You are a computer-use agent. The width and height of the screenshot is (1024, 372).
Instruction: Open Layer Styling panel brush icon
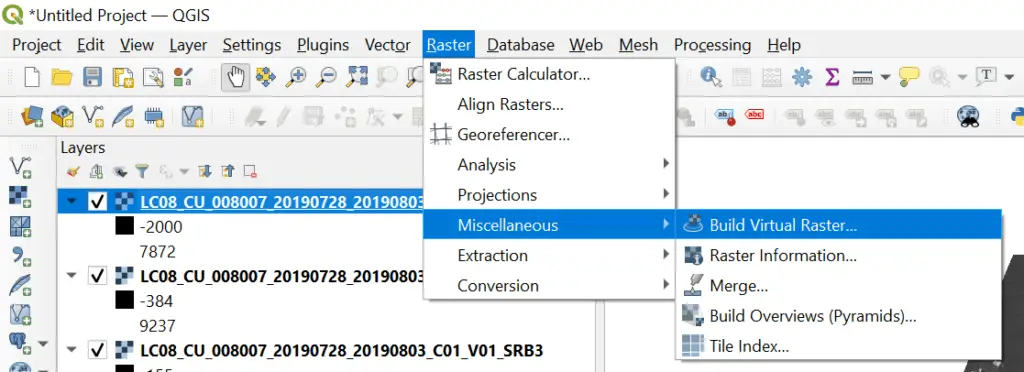74,172
